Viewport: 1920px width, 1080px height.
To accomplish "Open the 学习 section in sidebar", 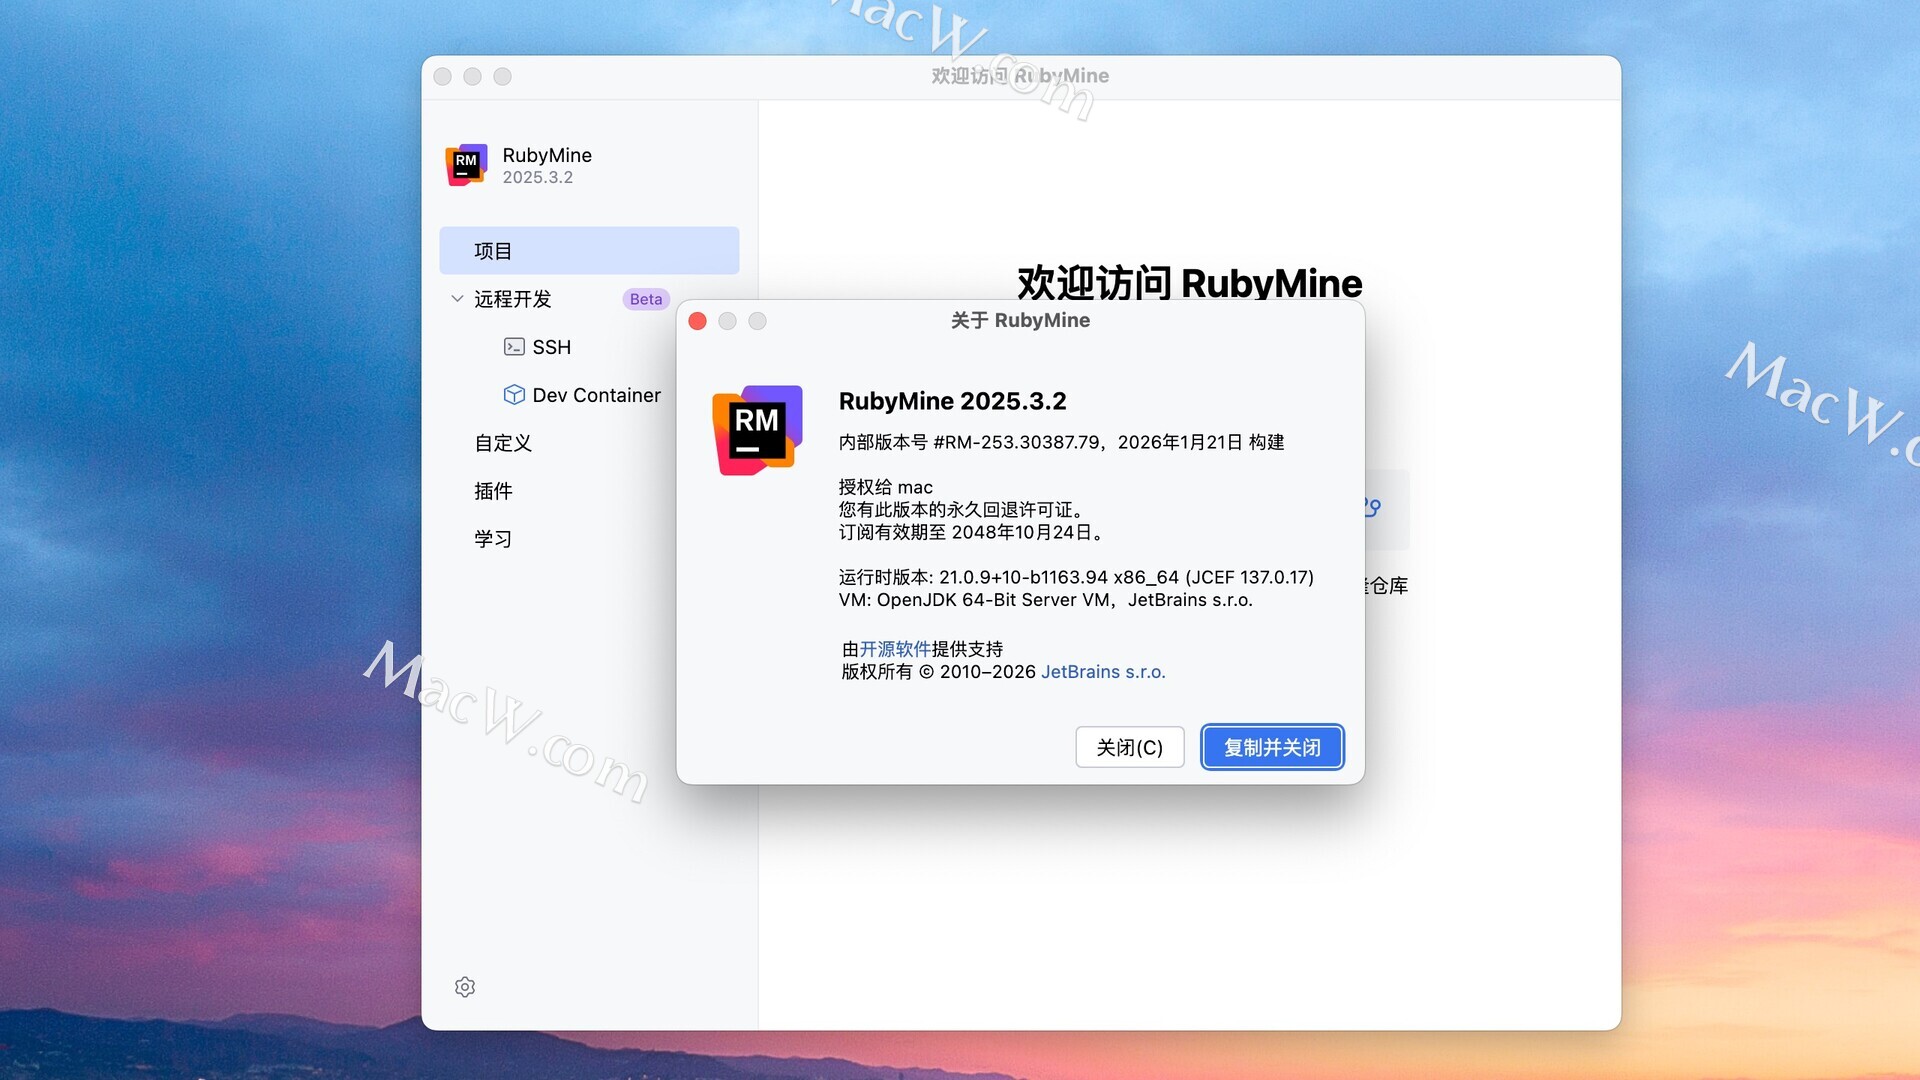I will tap(493, 539).
